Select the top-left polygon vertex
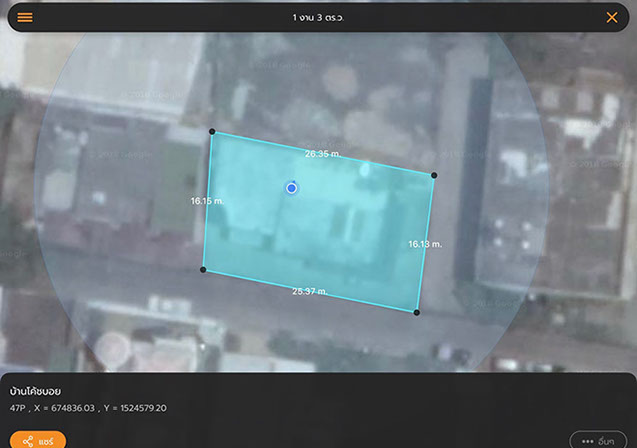This screenshot has width=637, height=448. click(x=211, y=131)
